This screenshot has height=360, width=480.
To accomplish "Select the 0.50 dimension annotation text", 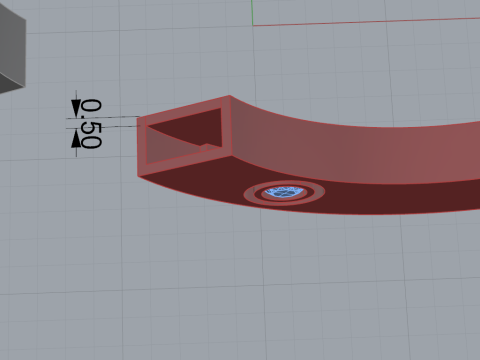I will click(x=91, y=124).
